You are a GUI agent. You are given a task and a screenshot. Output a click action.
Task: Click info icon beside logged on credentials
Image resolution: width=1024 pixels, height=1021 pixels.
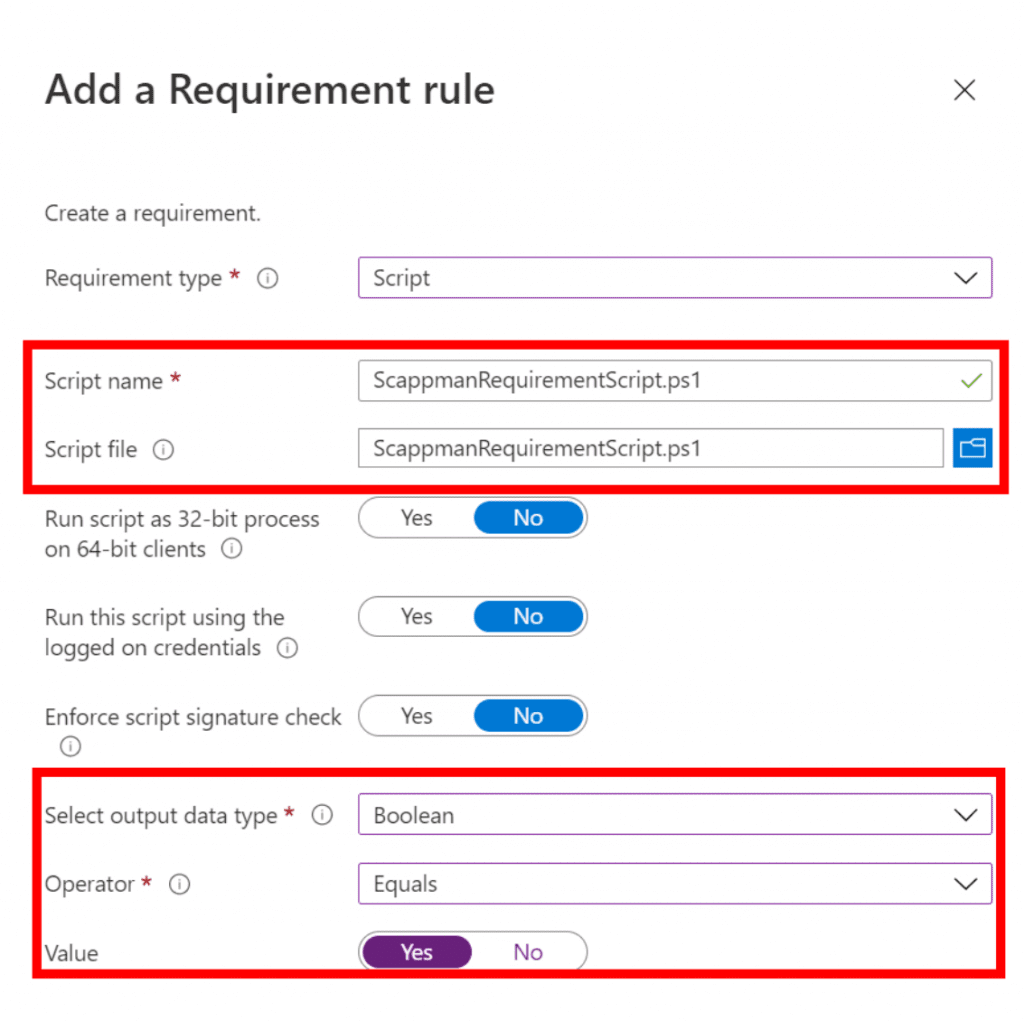(287, 648)
